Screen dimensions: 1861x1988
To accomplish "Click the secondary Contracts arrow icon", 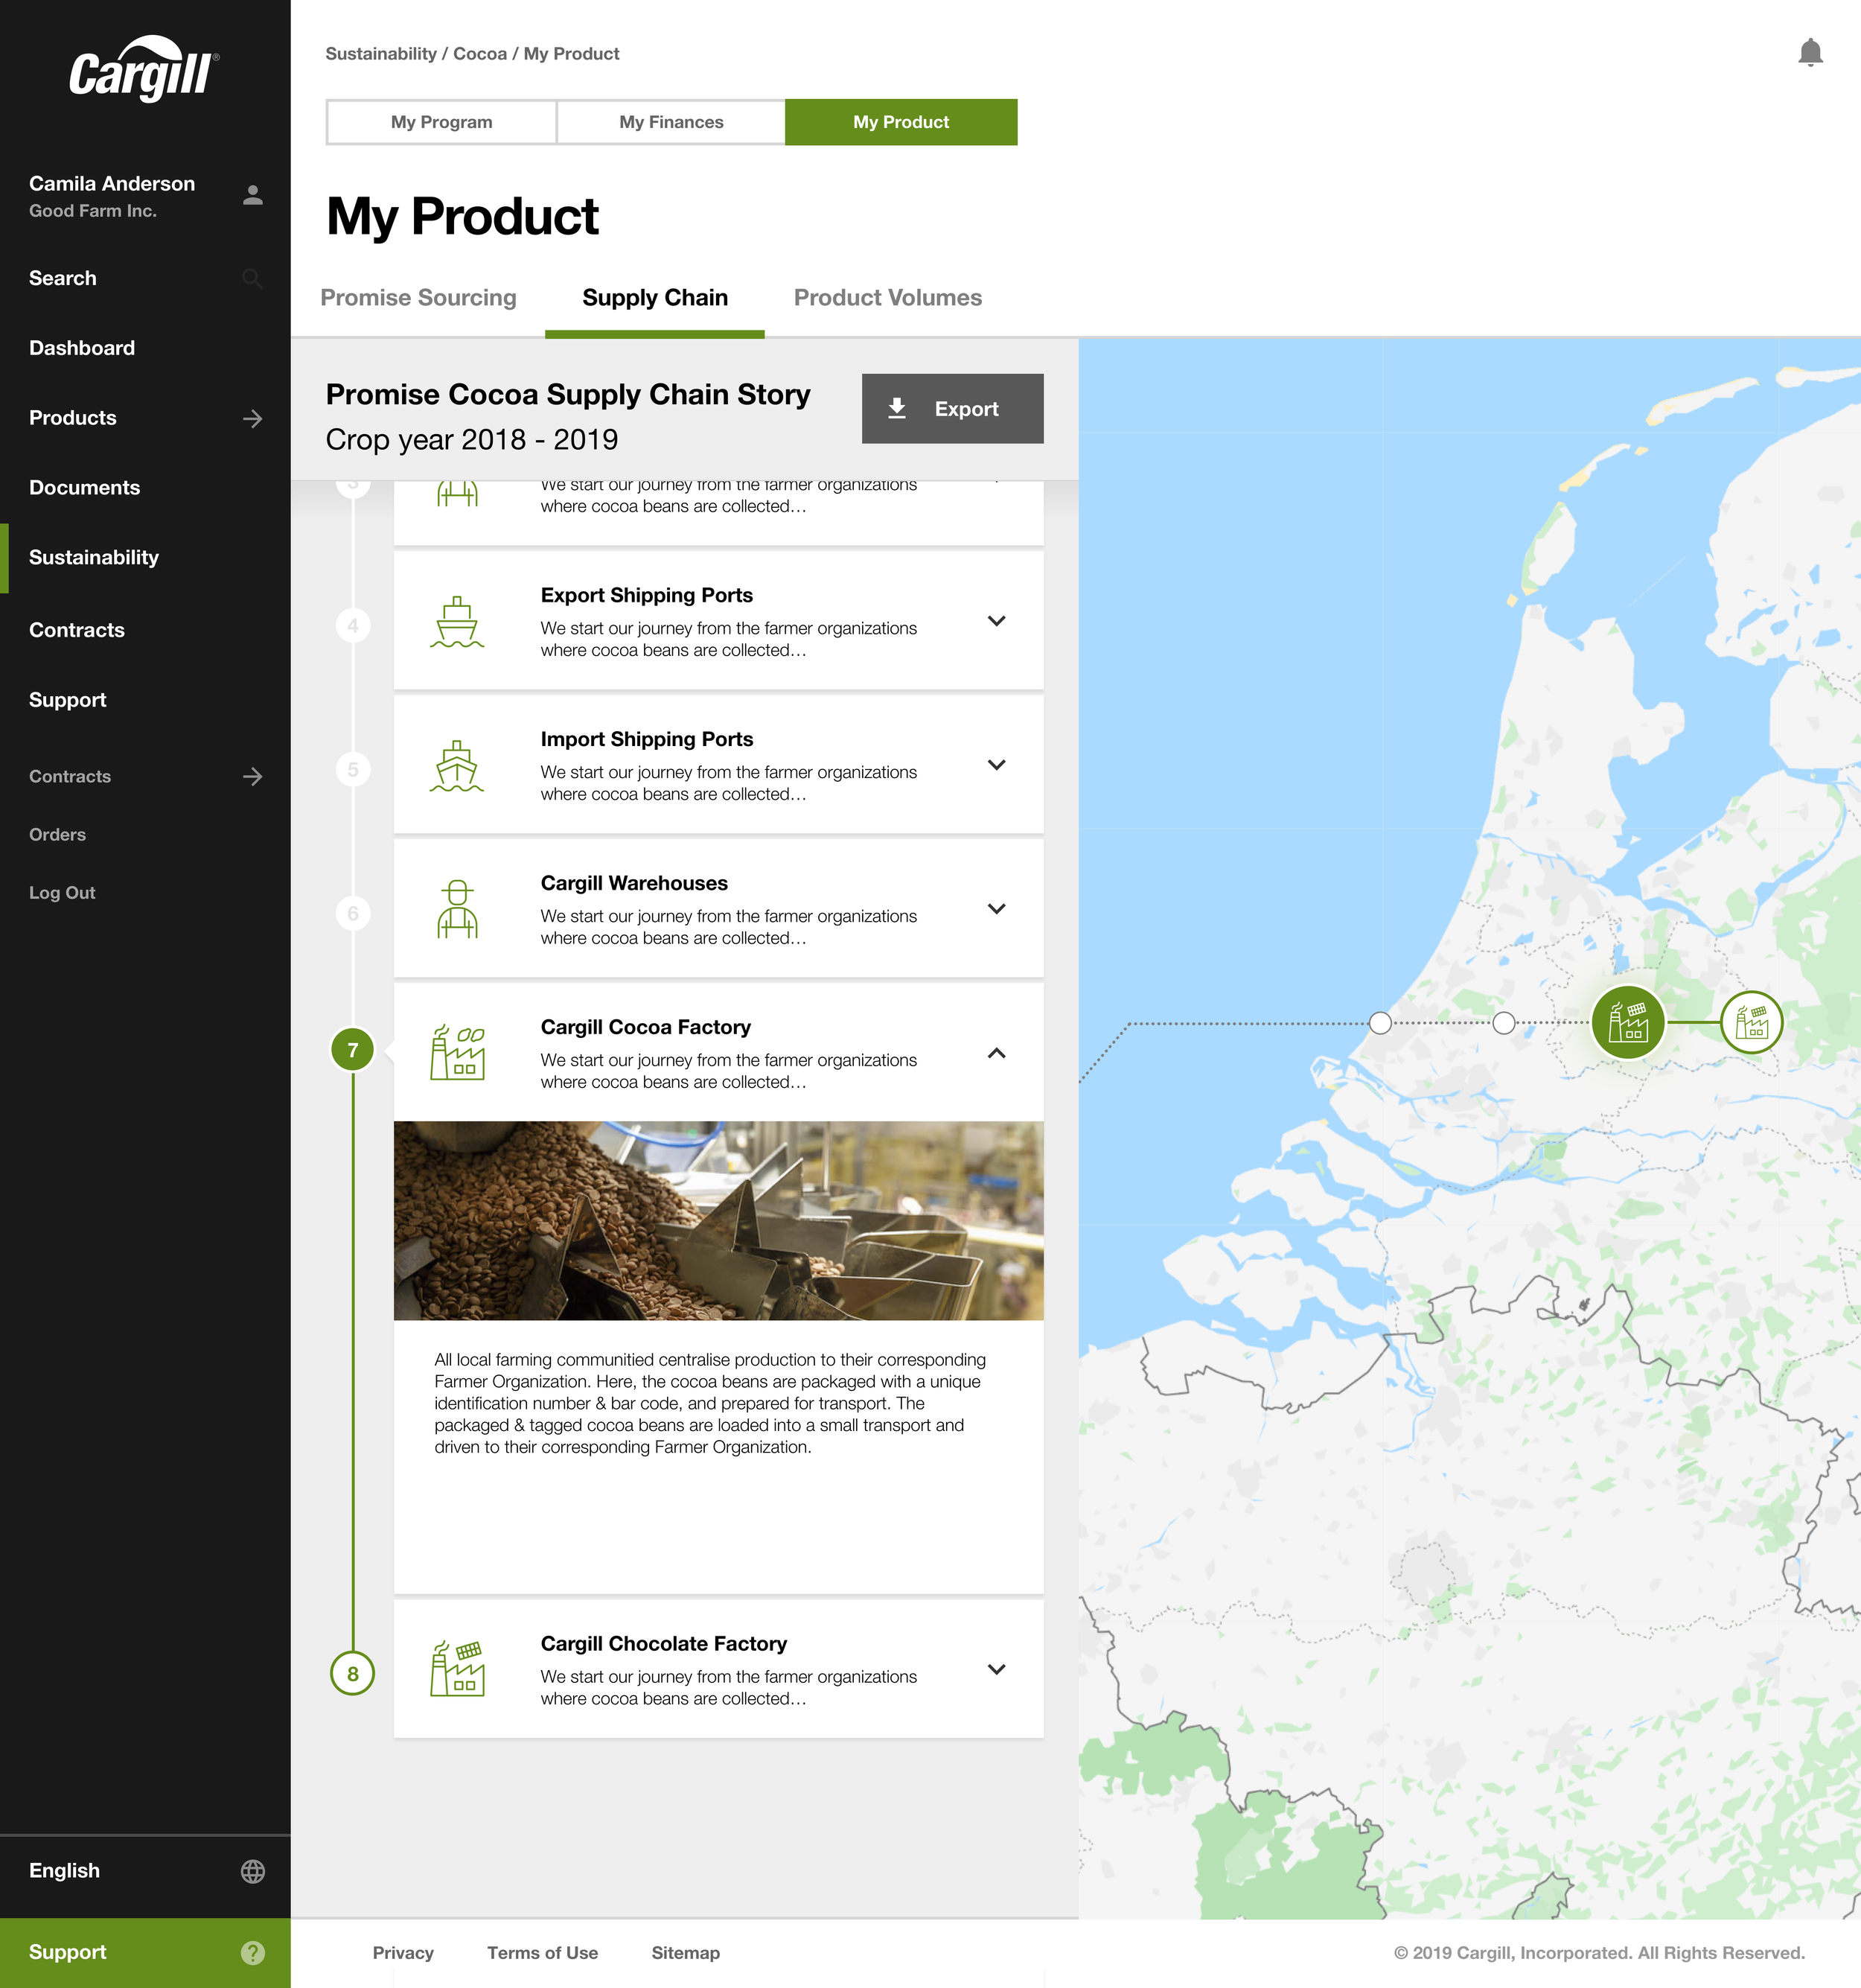I will pyautogui.click(x=253, y=776).
